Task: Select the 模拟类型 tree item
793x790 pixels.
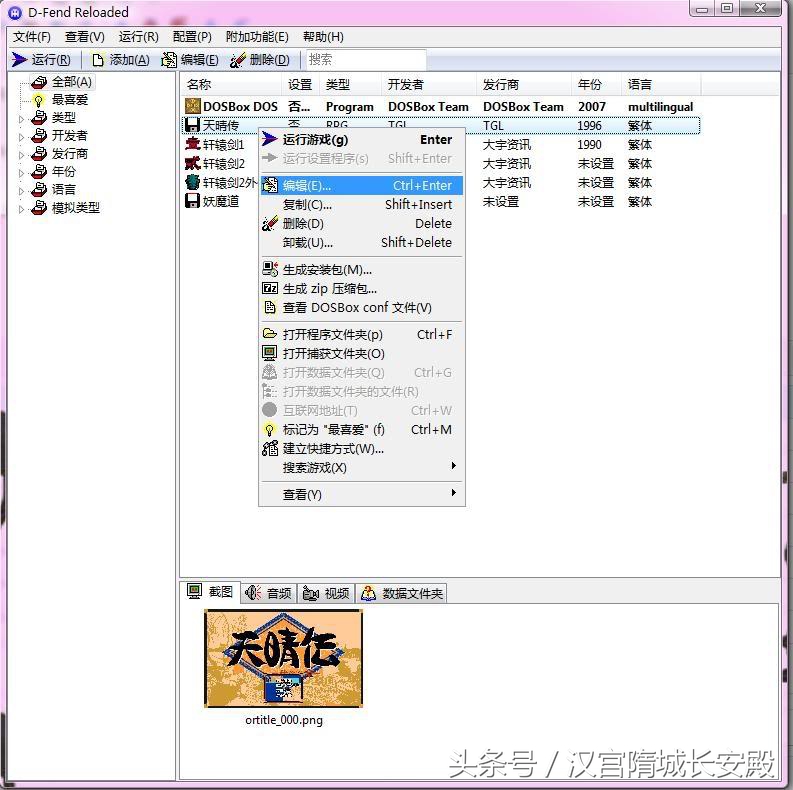Action: click(76, 208)
